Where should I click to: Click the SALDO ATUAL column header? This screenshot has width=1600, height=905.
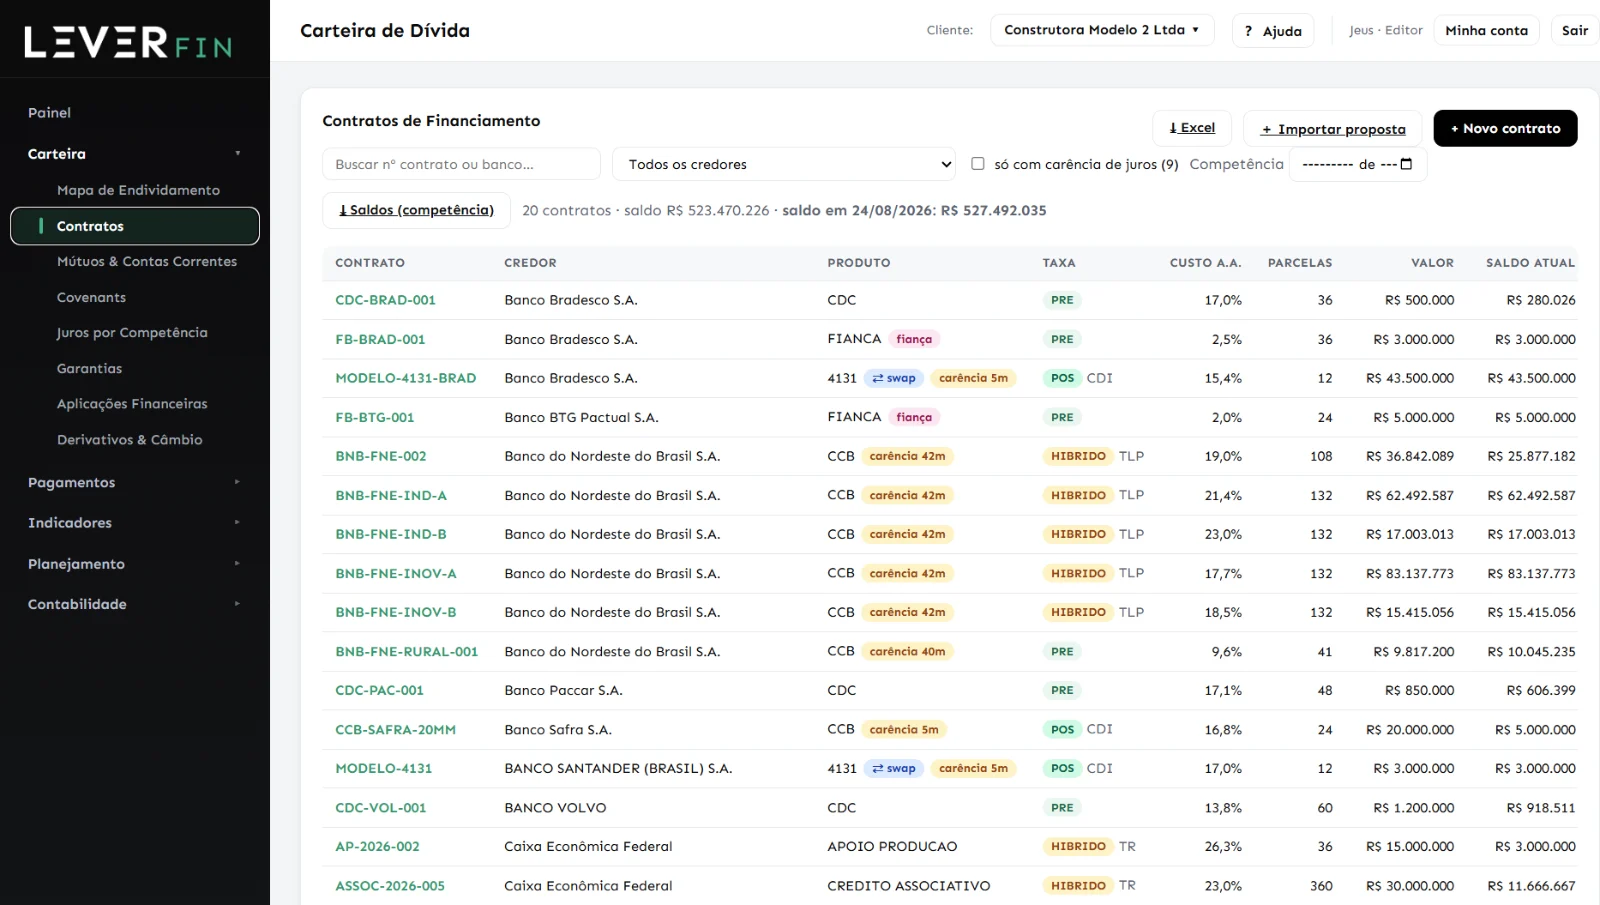(x=1530, y=263)
